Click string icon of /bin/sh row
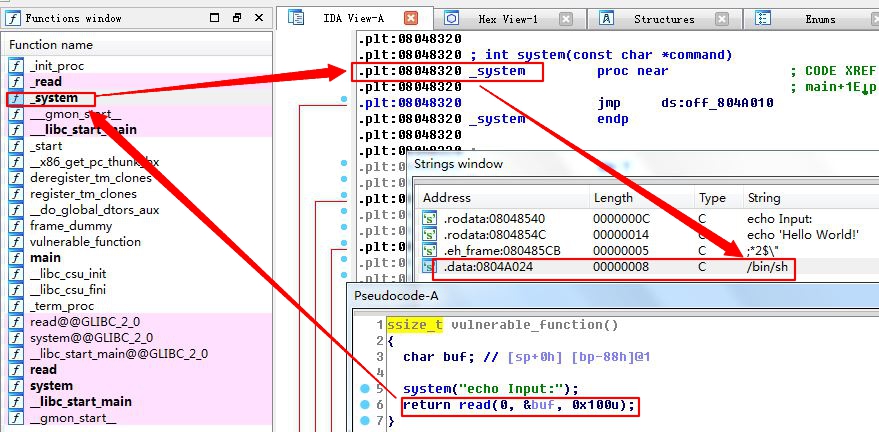This screenshot has height=432, width=879. coord(430,268)
